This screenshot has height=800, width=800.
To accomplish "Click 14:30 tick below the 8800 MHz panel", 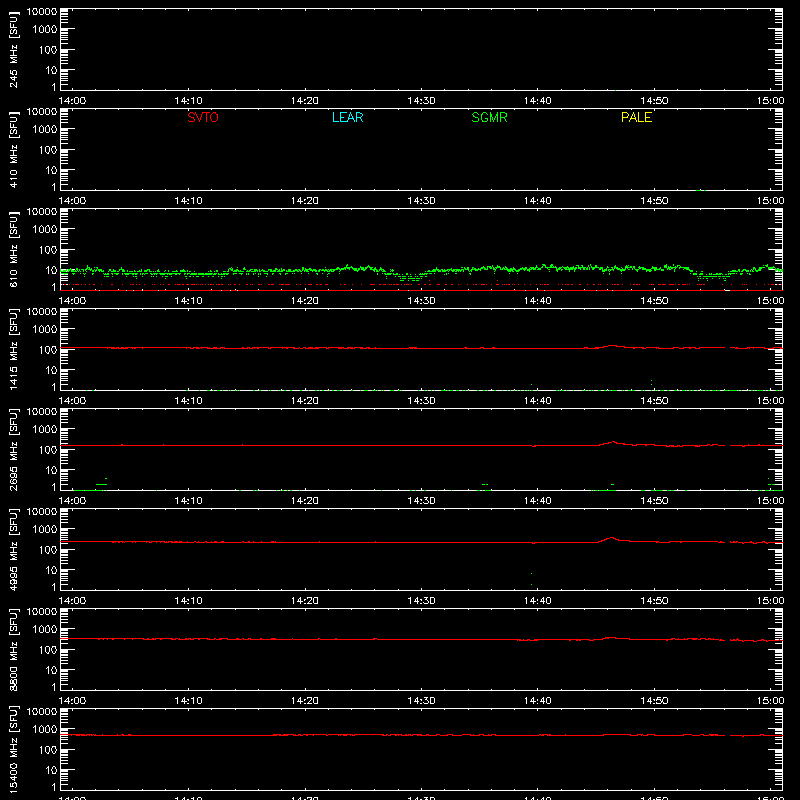I will coord(421,701).
